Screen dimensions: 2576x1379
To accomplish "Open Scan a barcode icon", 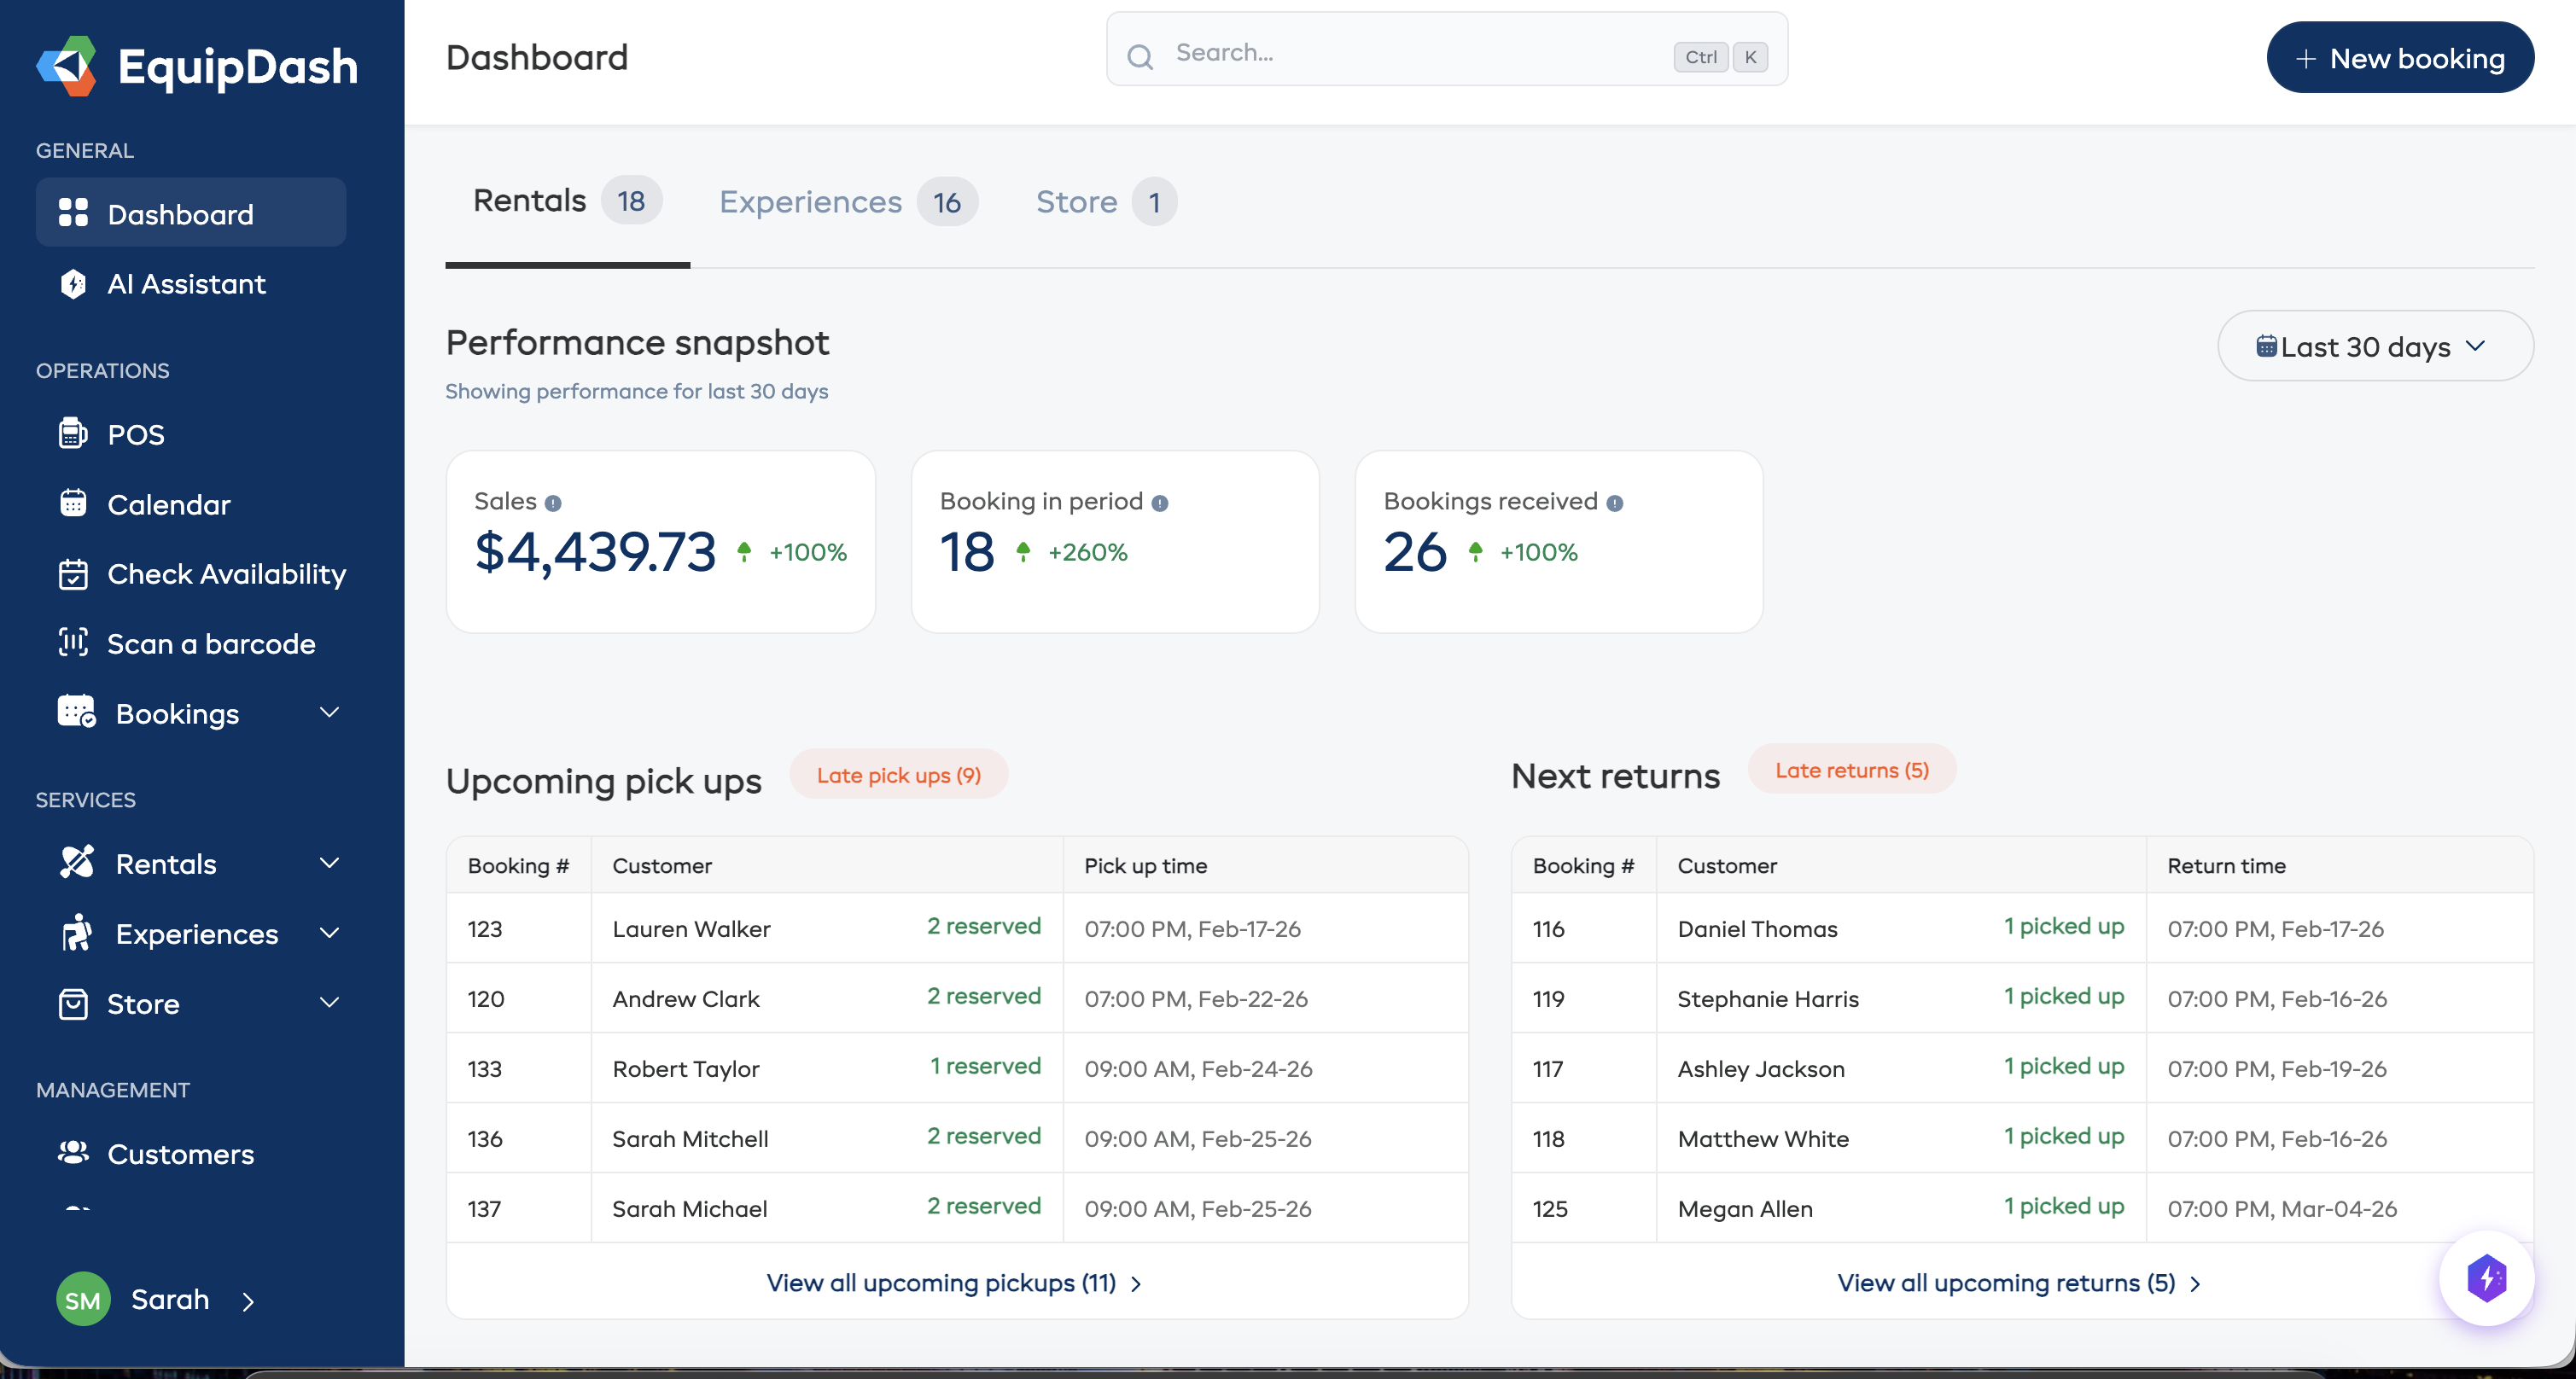I will [73, 643].
